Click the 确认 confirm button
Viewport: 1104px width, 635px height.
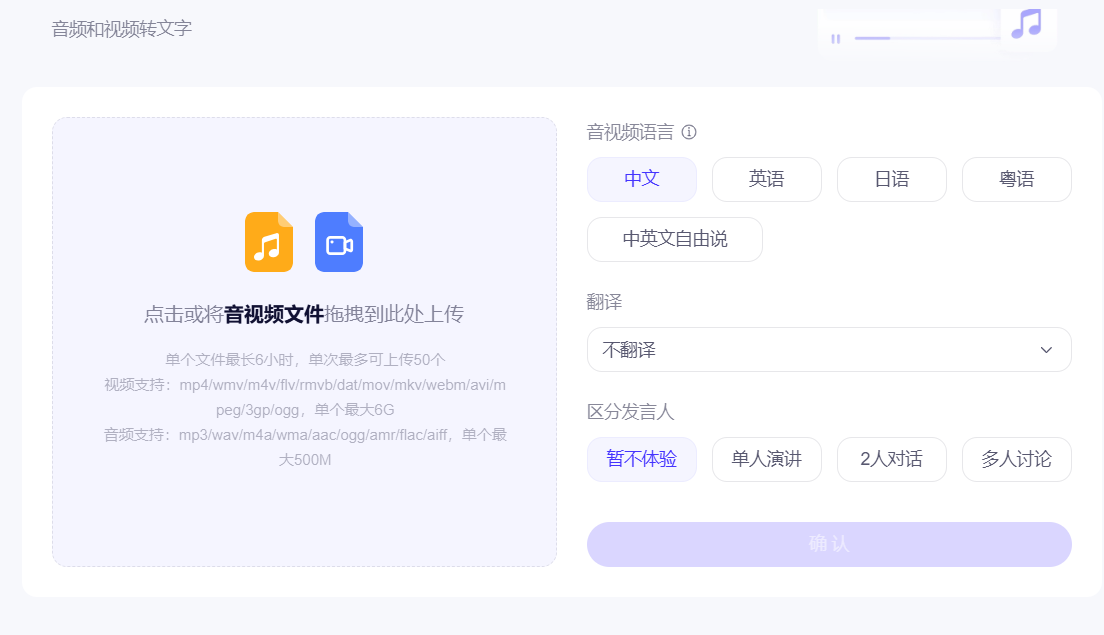[829, 544]
